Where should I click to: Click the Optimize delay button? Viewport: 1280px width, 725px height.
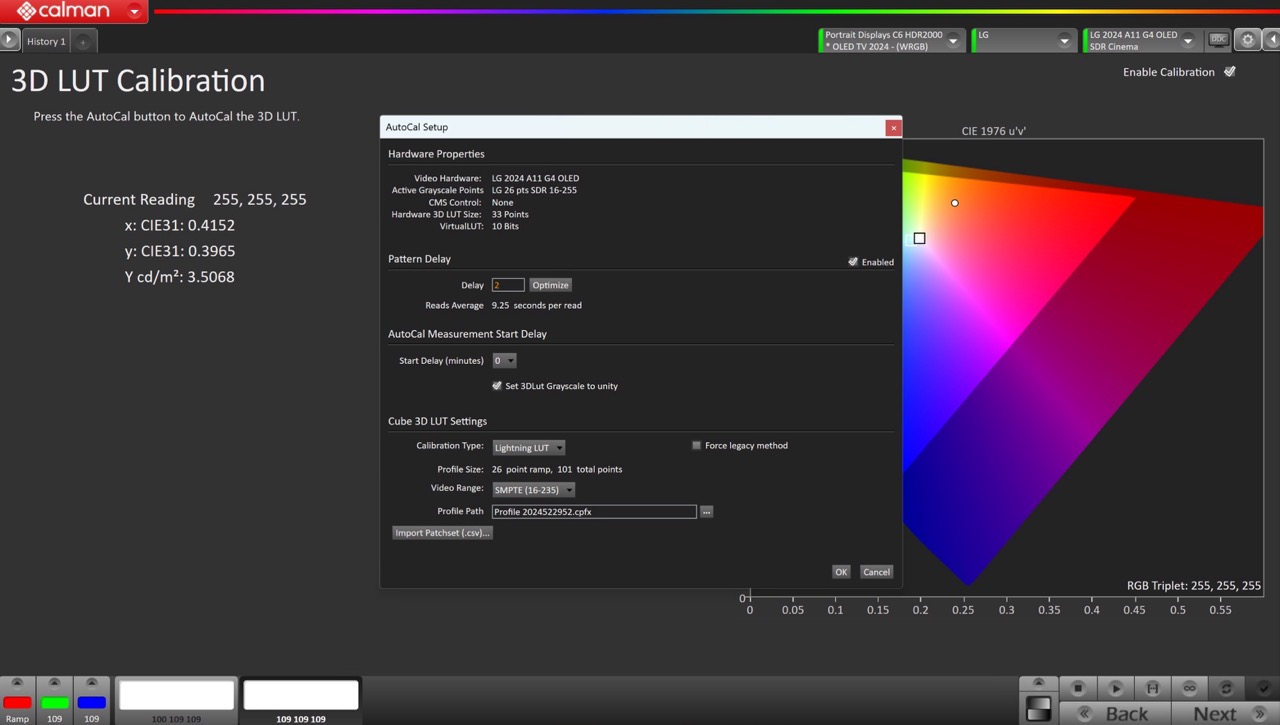[x=550, y=285]
